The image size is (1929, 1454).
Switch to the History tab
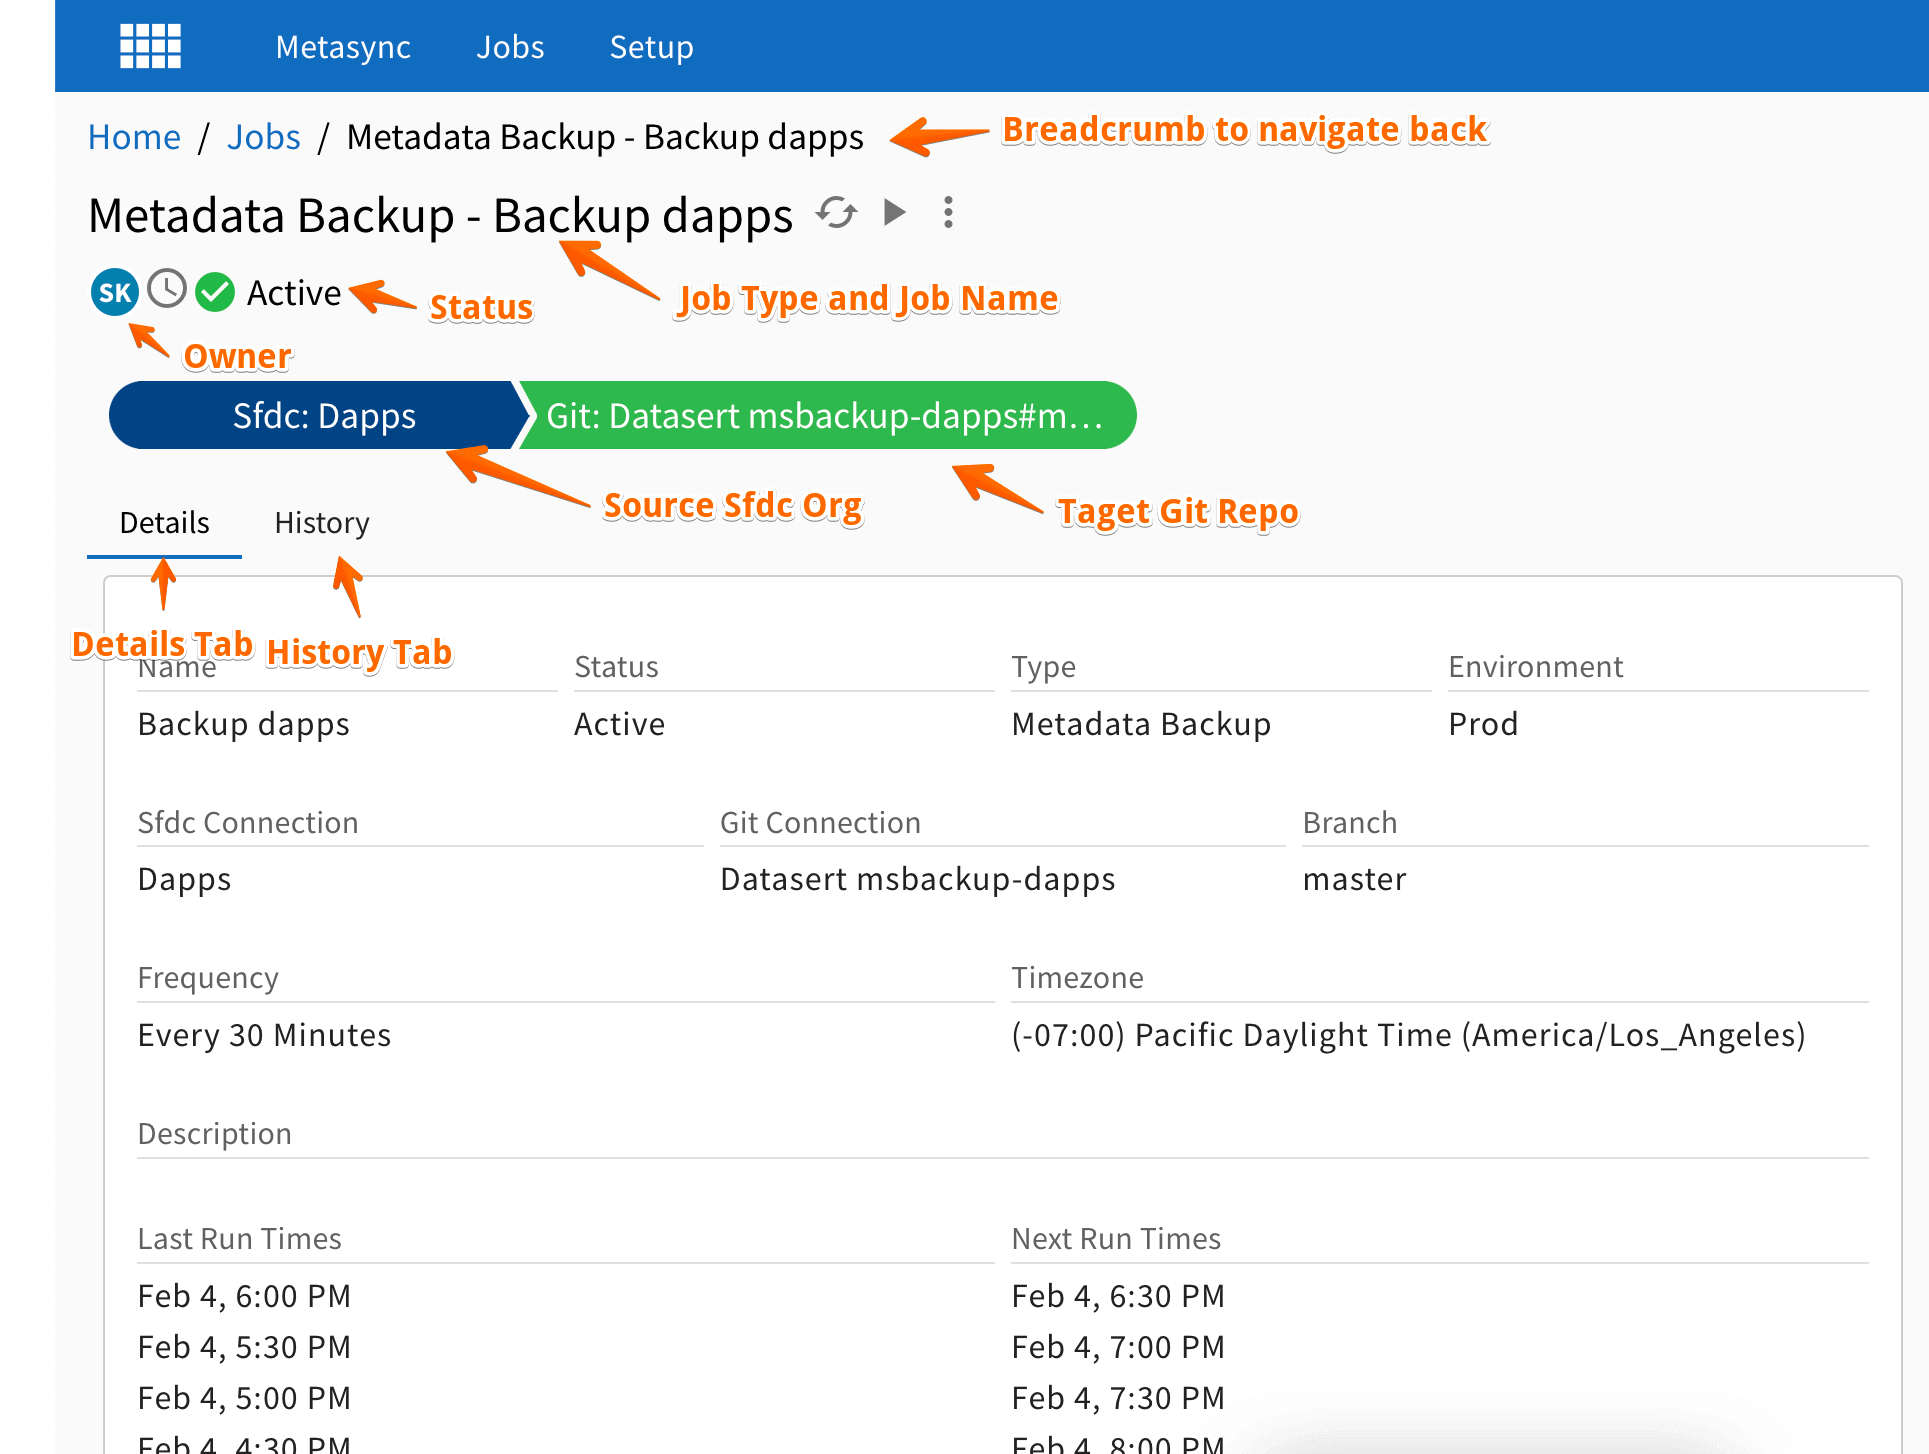(x=322, y=523)
